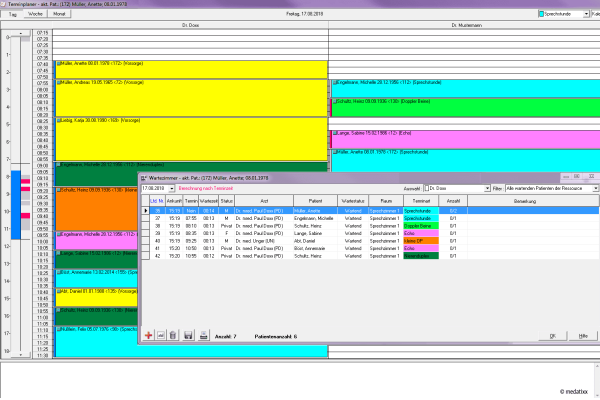Click the small icon on Nüßlein, Felix appointment
The height and width of the screenshot is (400, 600).
pos(59,329)
